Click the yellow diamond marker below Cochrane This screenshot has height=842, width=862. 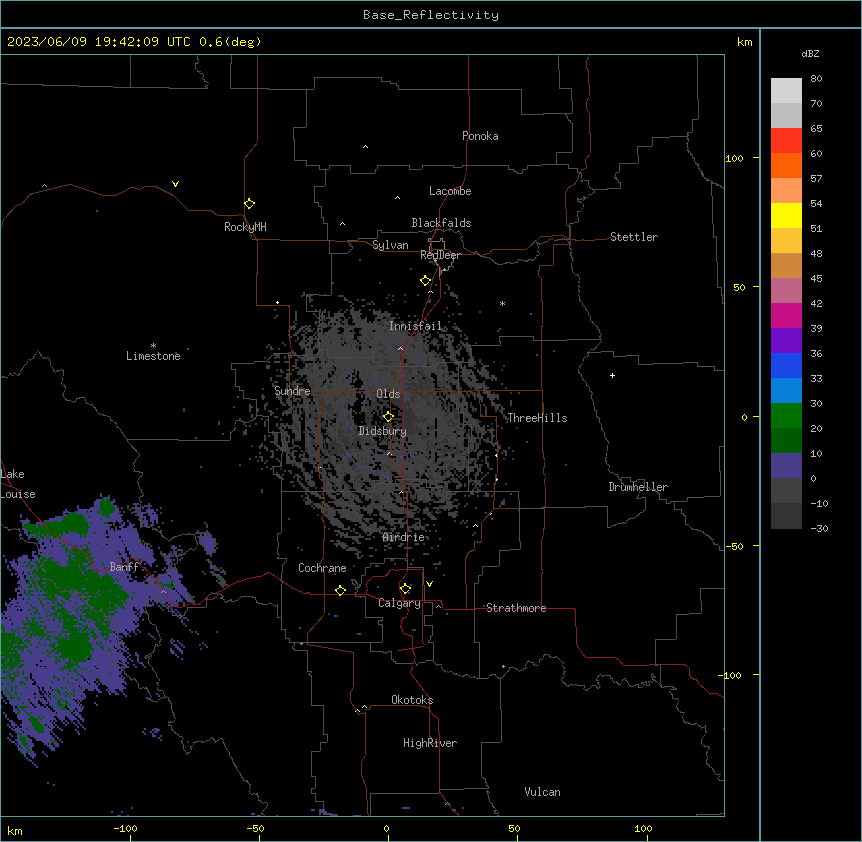point(340,590)
